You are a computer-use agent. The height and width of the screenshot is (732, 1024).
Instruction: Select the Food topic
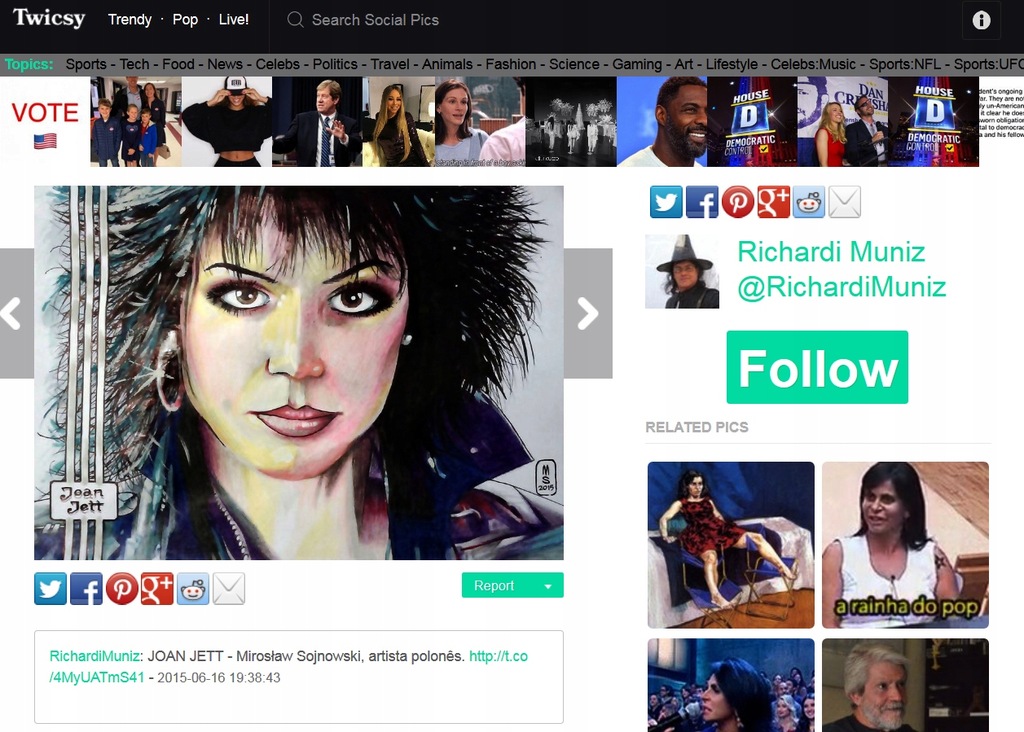[x=178, y=64]
